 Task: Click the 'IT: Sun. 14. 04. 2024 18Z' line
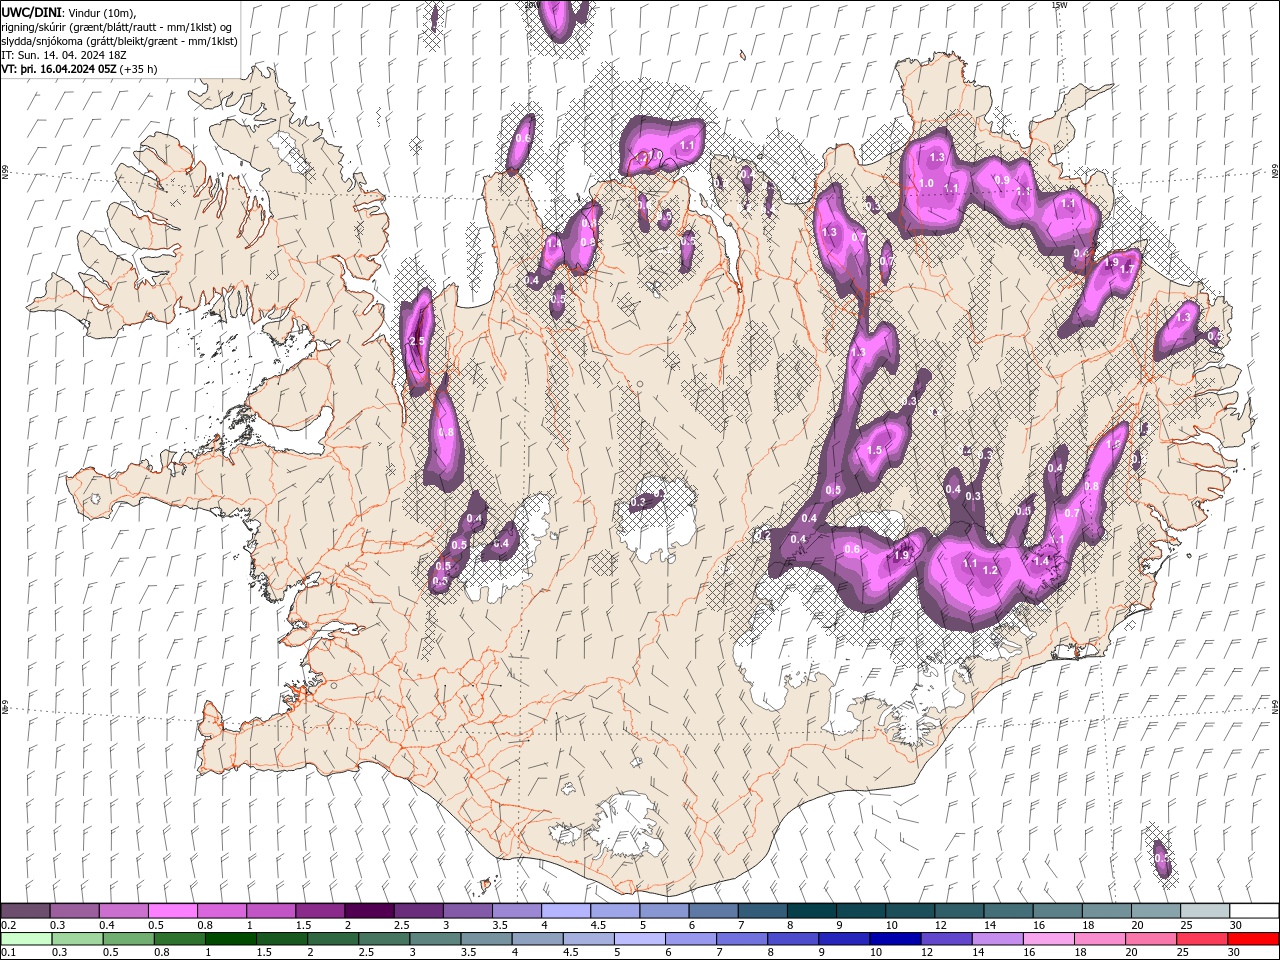[x=64, y=55]
